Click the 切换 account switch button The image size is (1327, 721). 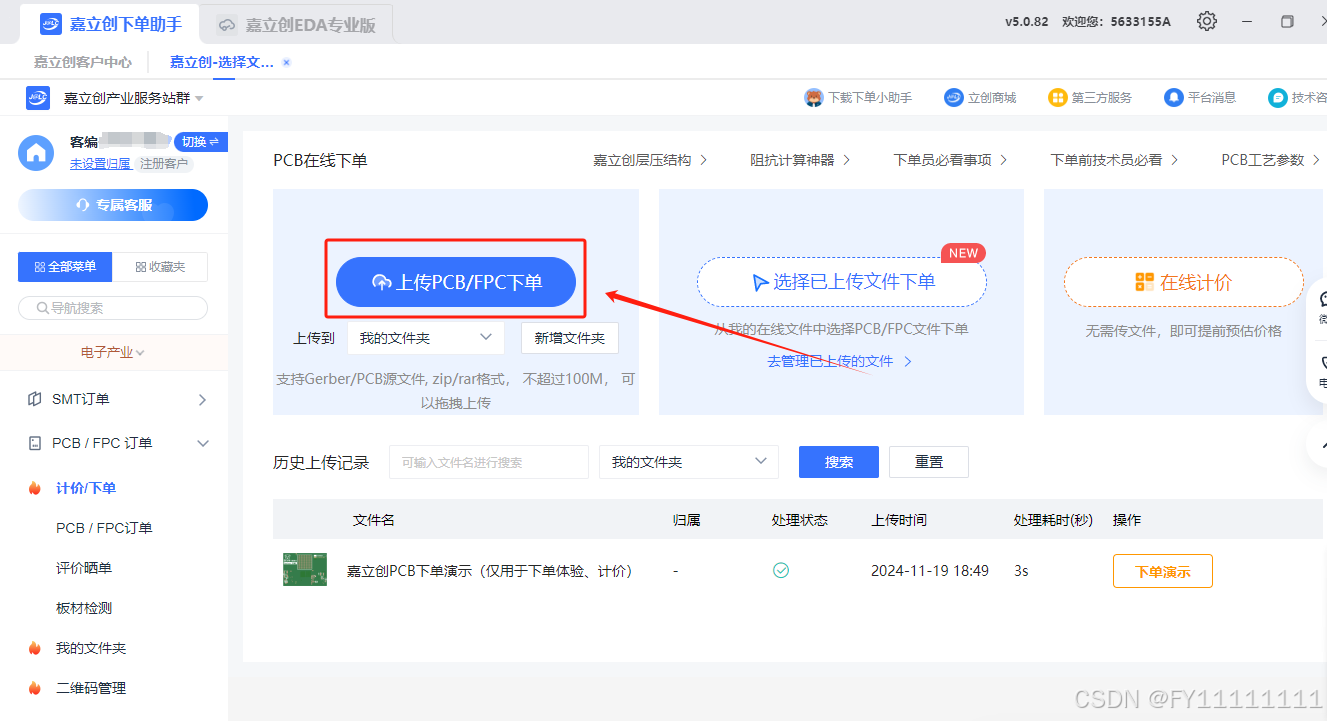pos(200,142)
